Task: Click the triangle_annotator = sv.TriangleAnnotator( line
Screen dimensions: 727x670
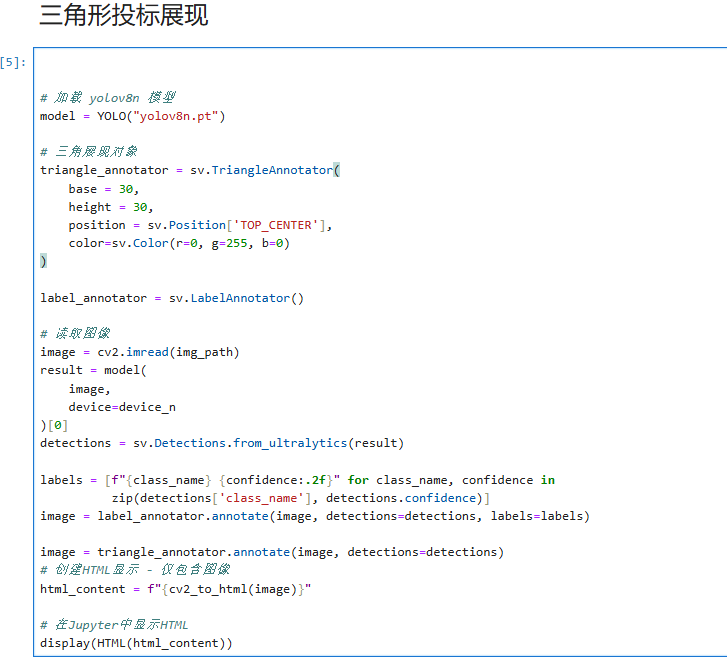Action: point(190,170)
